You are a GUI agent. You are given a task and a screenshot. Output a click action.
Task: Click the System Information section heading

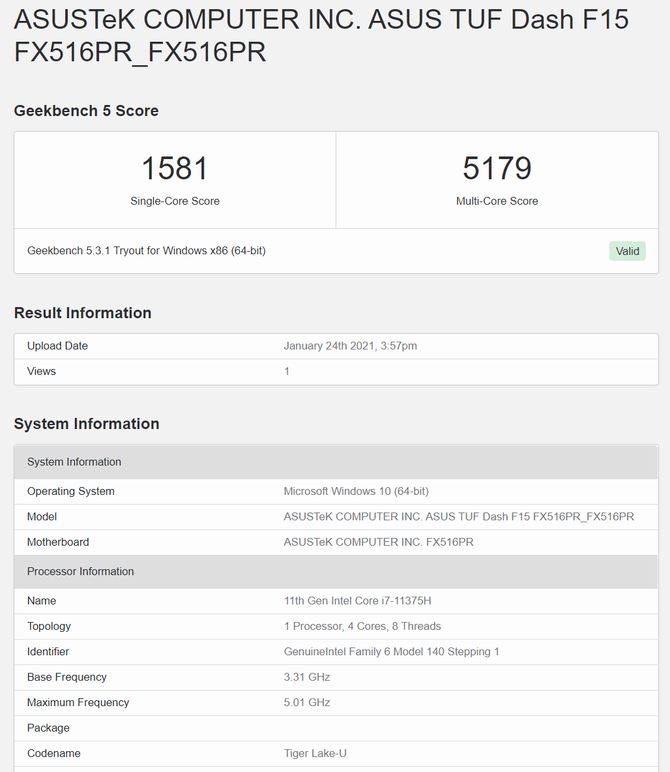pos(87,424)
